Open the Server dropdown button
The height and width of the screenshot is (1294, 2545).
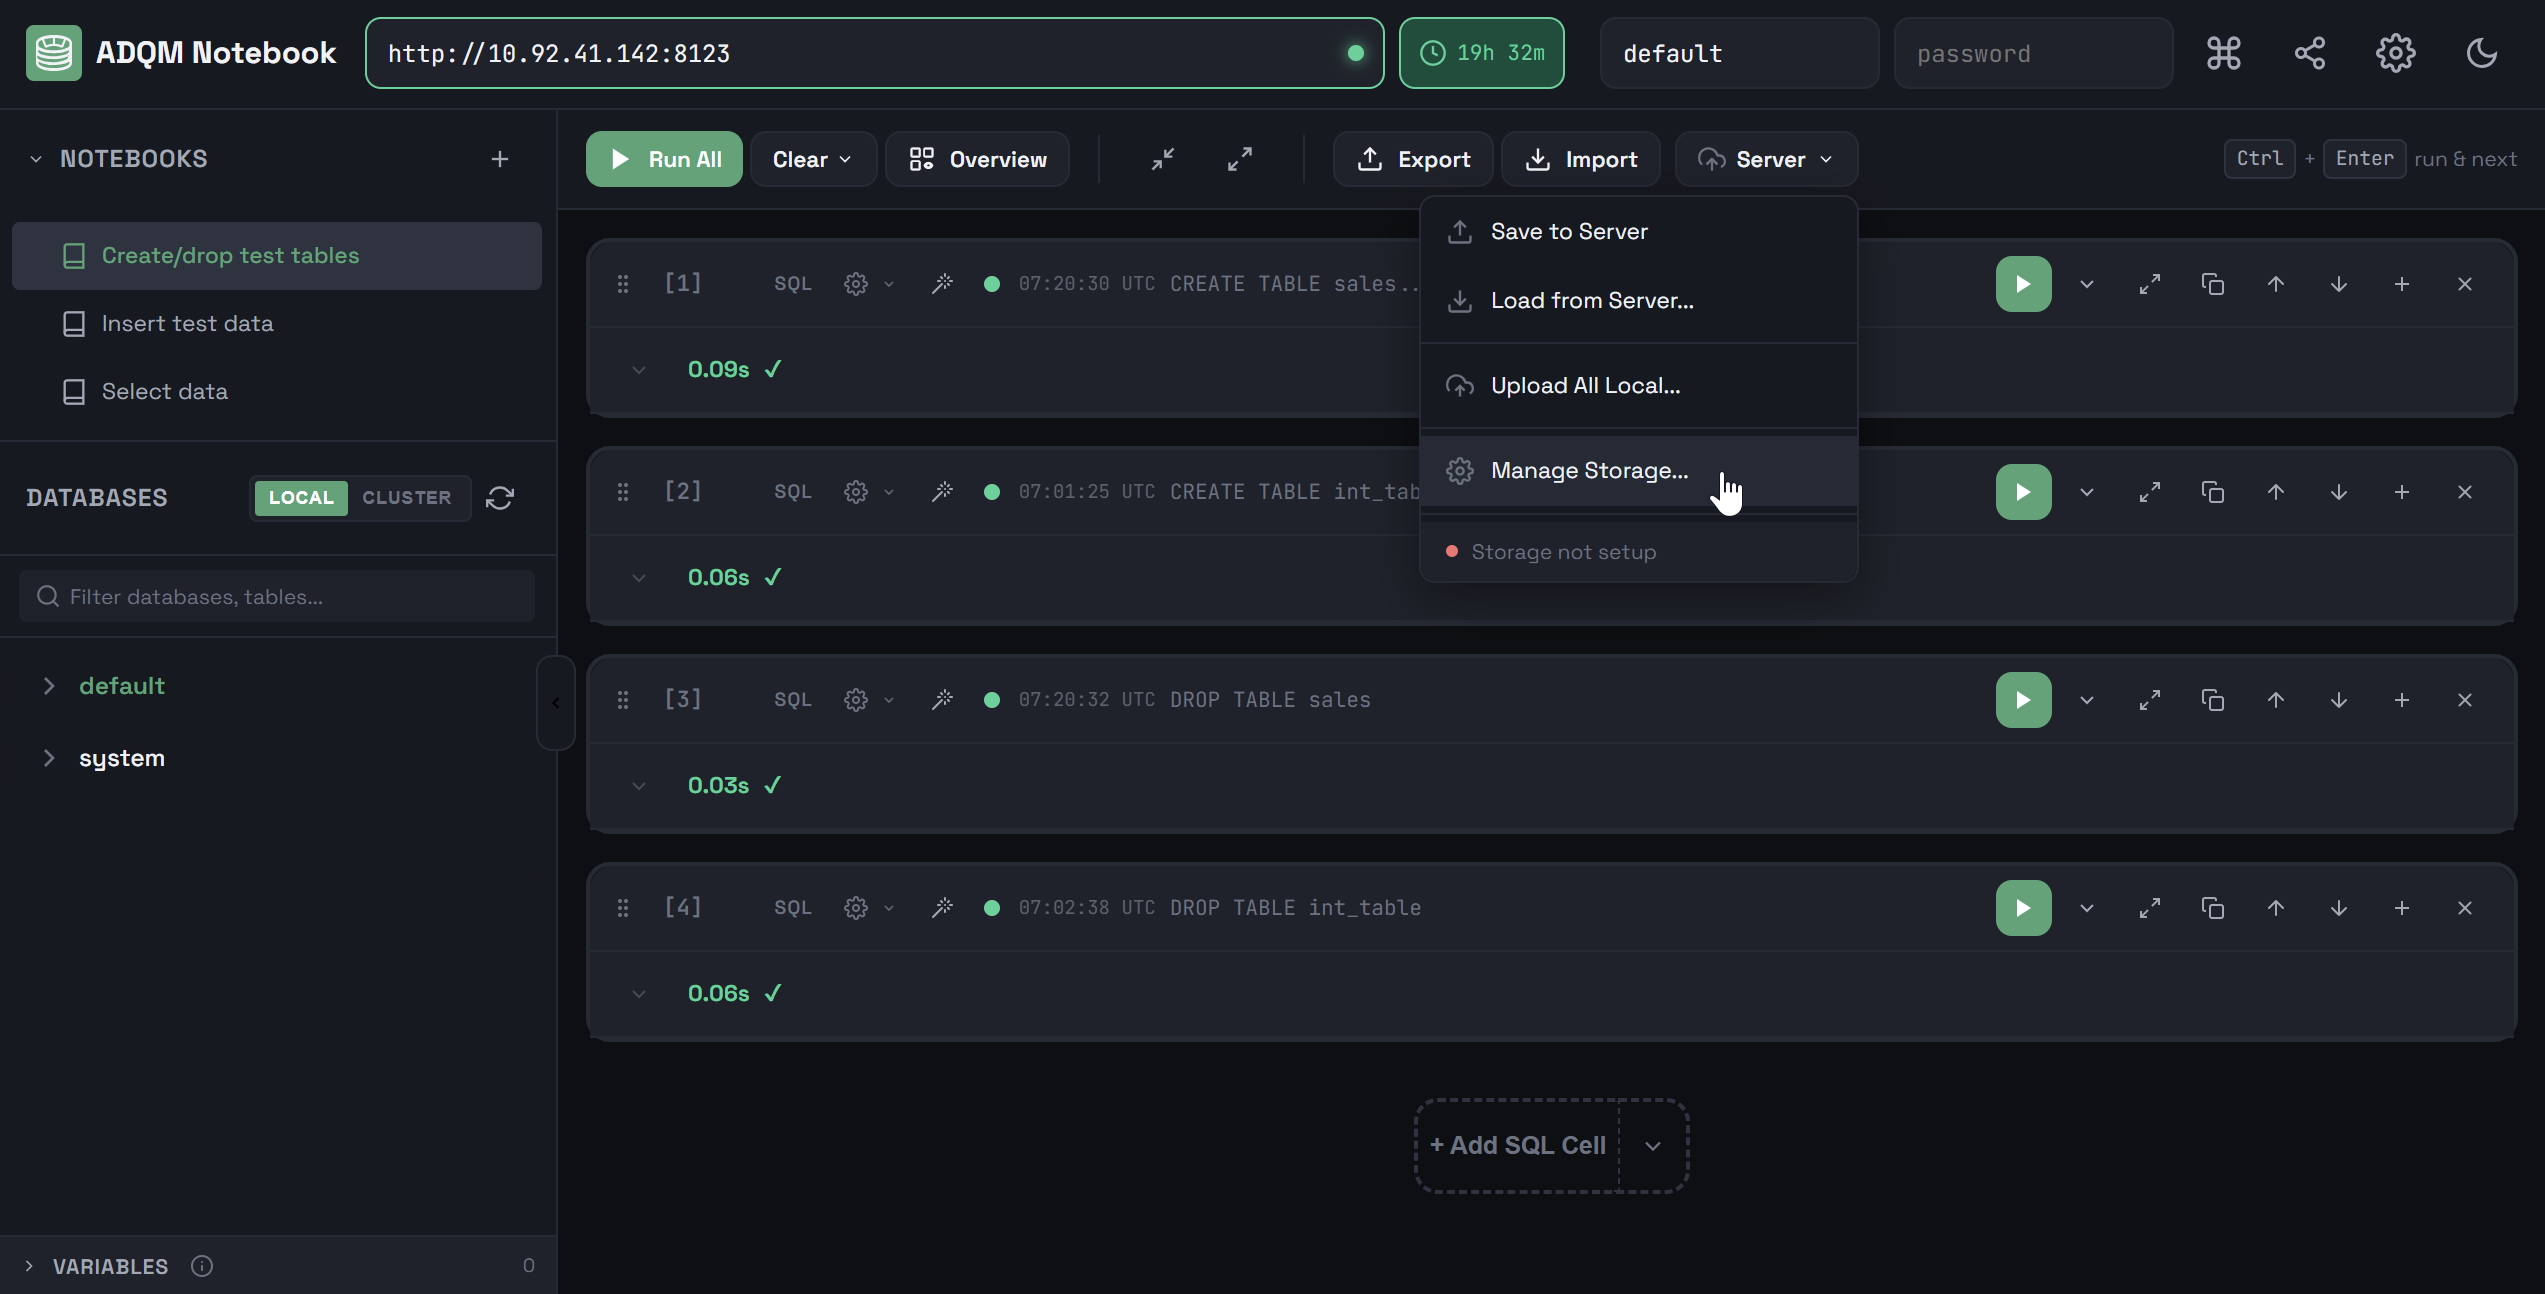(x=1766, y=159)
